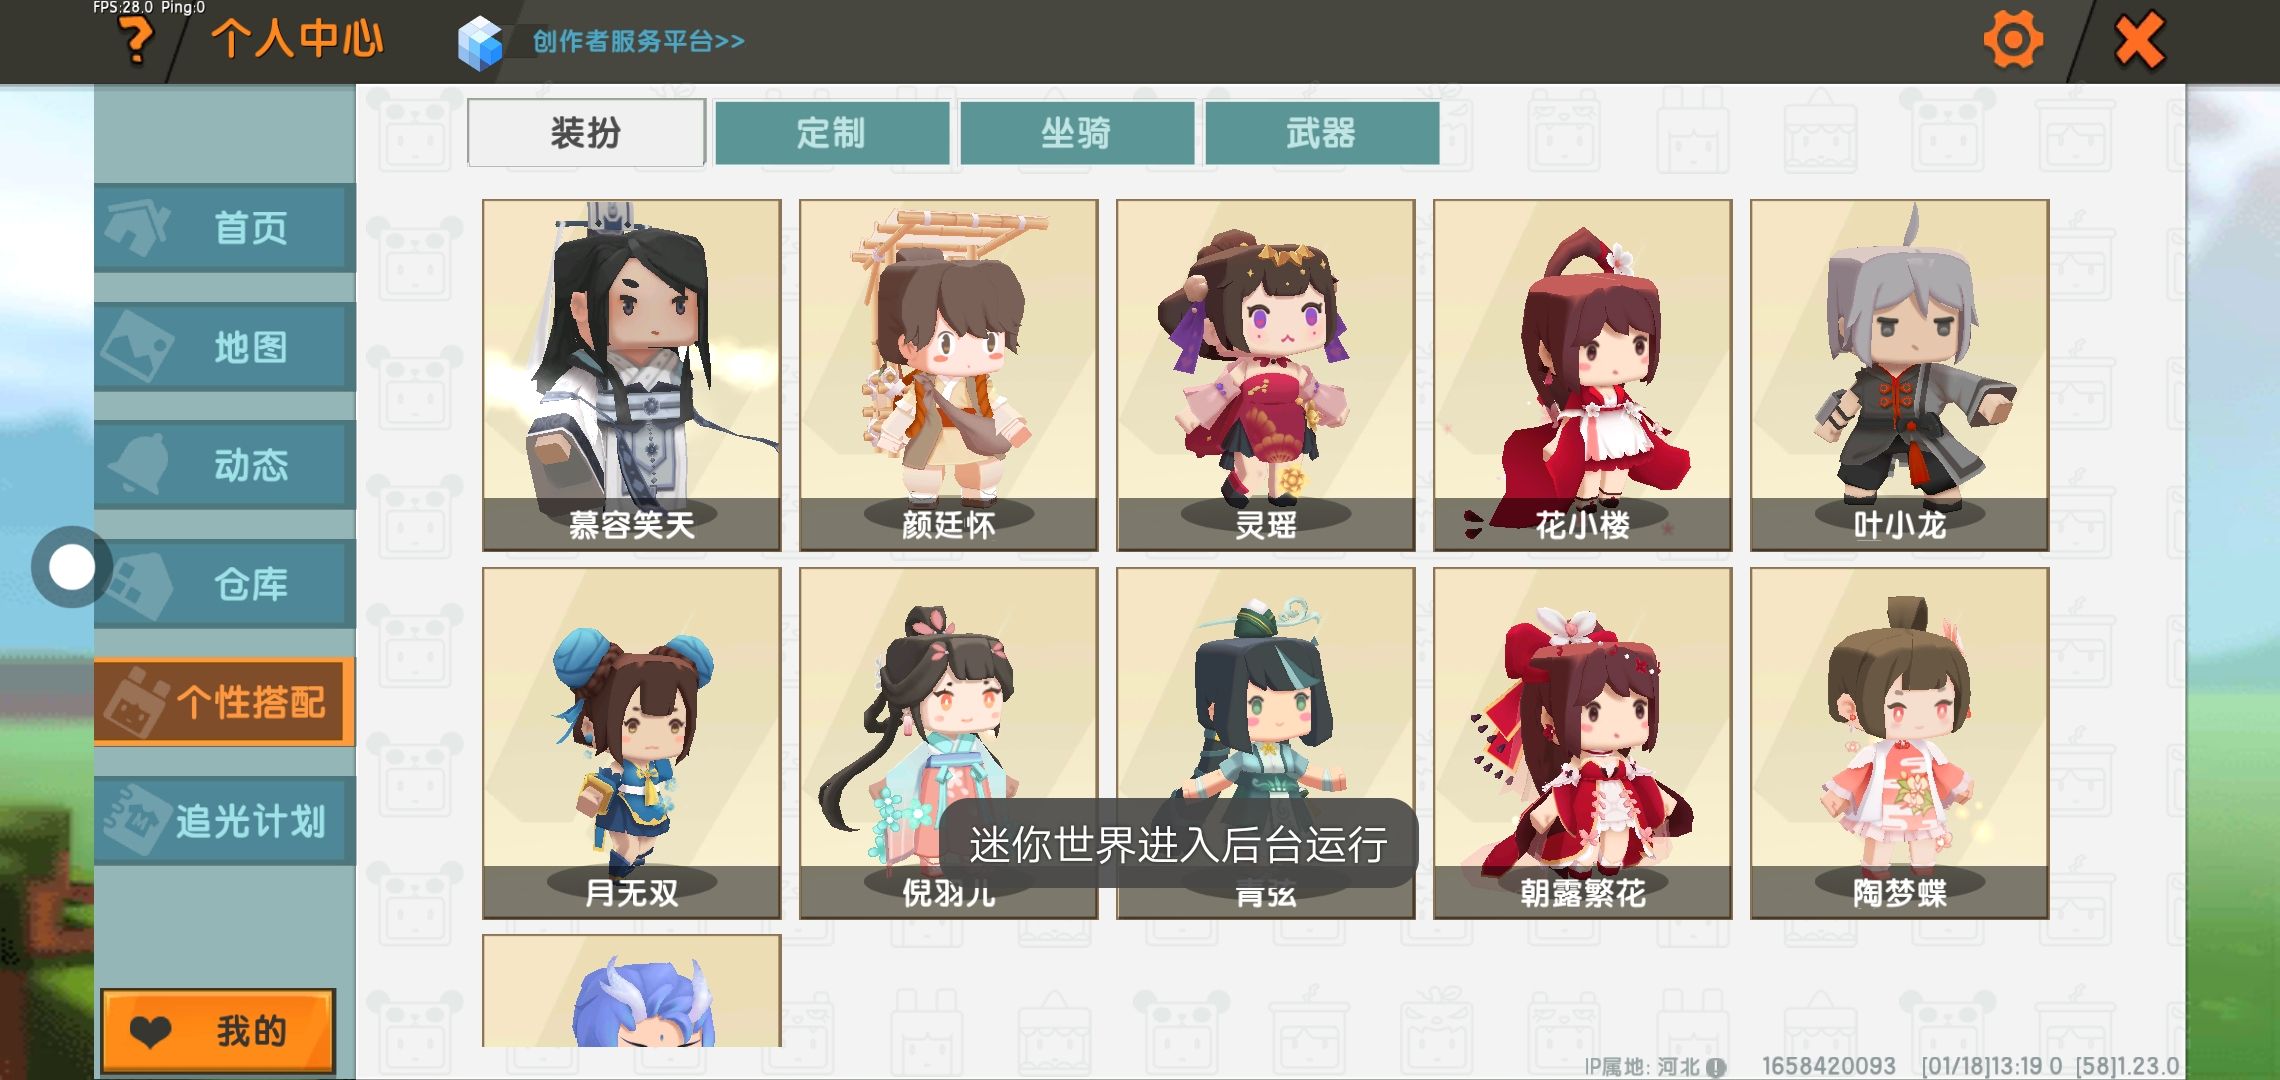Viewport: 2280px width, 1080px height.
Task: Go to 首页 in the sidebar
Action: (x=225, y=227)
